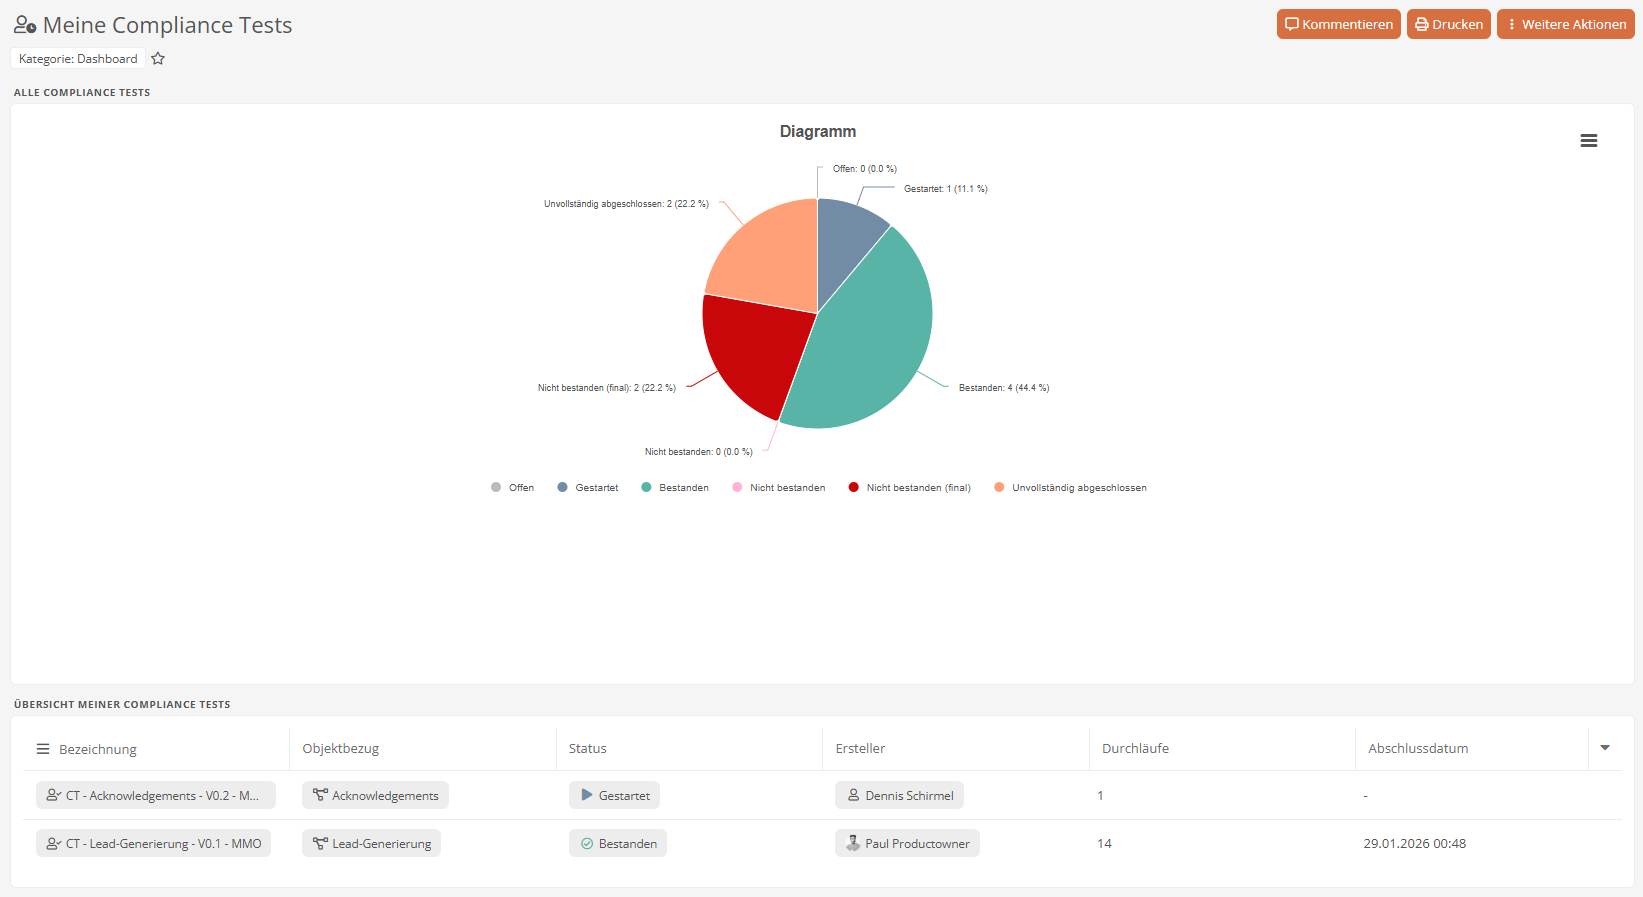Open the chart hamburger menu

pos(1588,141)
